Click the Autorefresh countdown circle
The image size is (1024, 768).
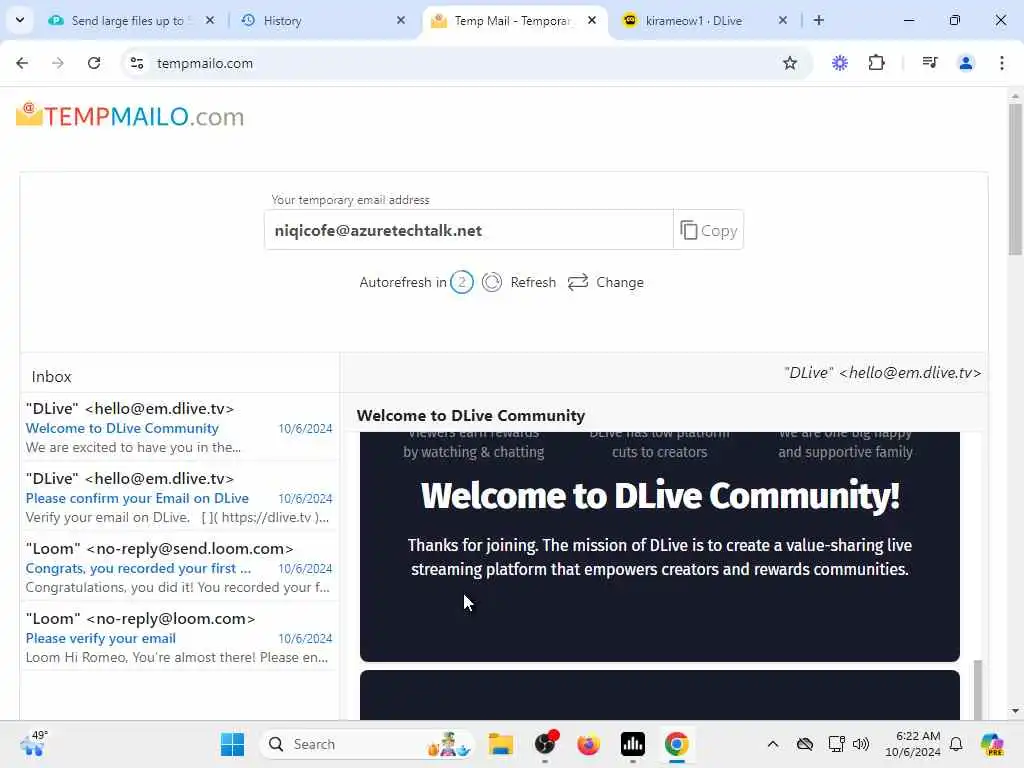[x=462, y=282]
